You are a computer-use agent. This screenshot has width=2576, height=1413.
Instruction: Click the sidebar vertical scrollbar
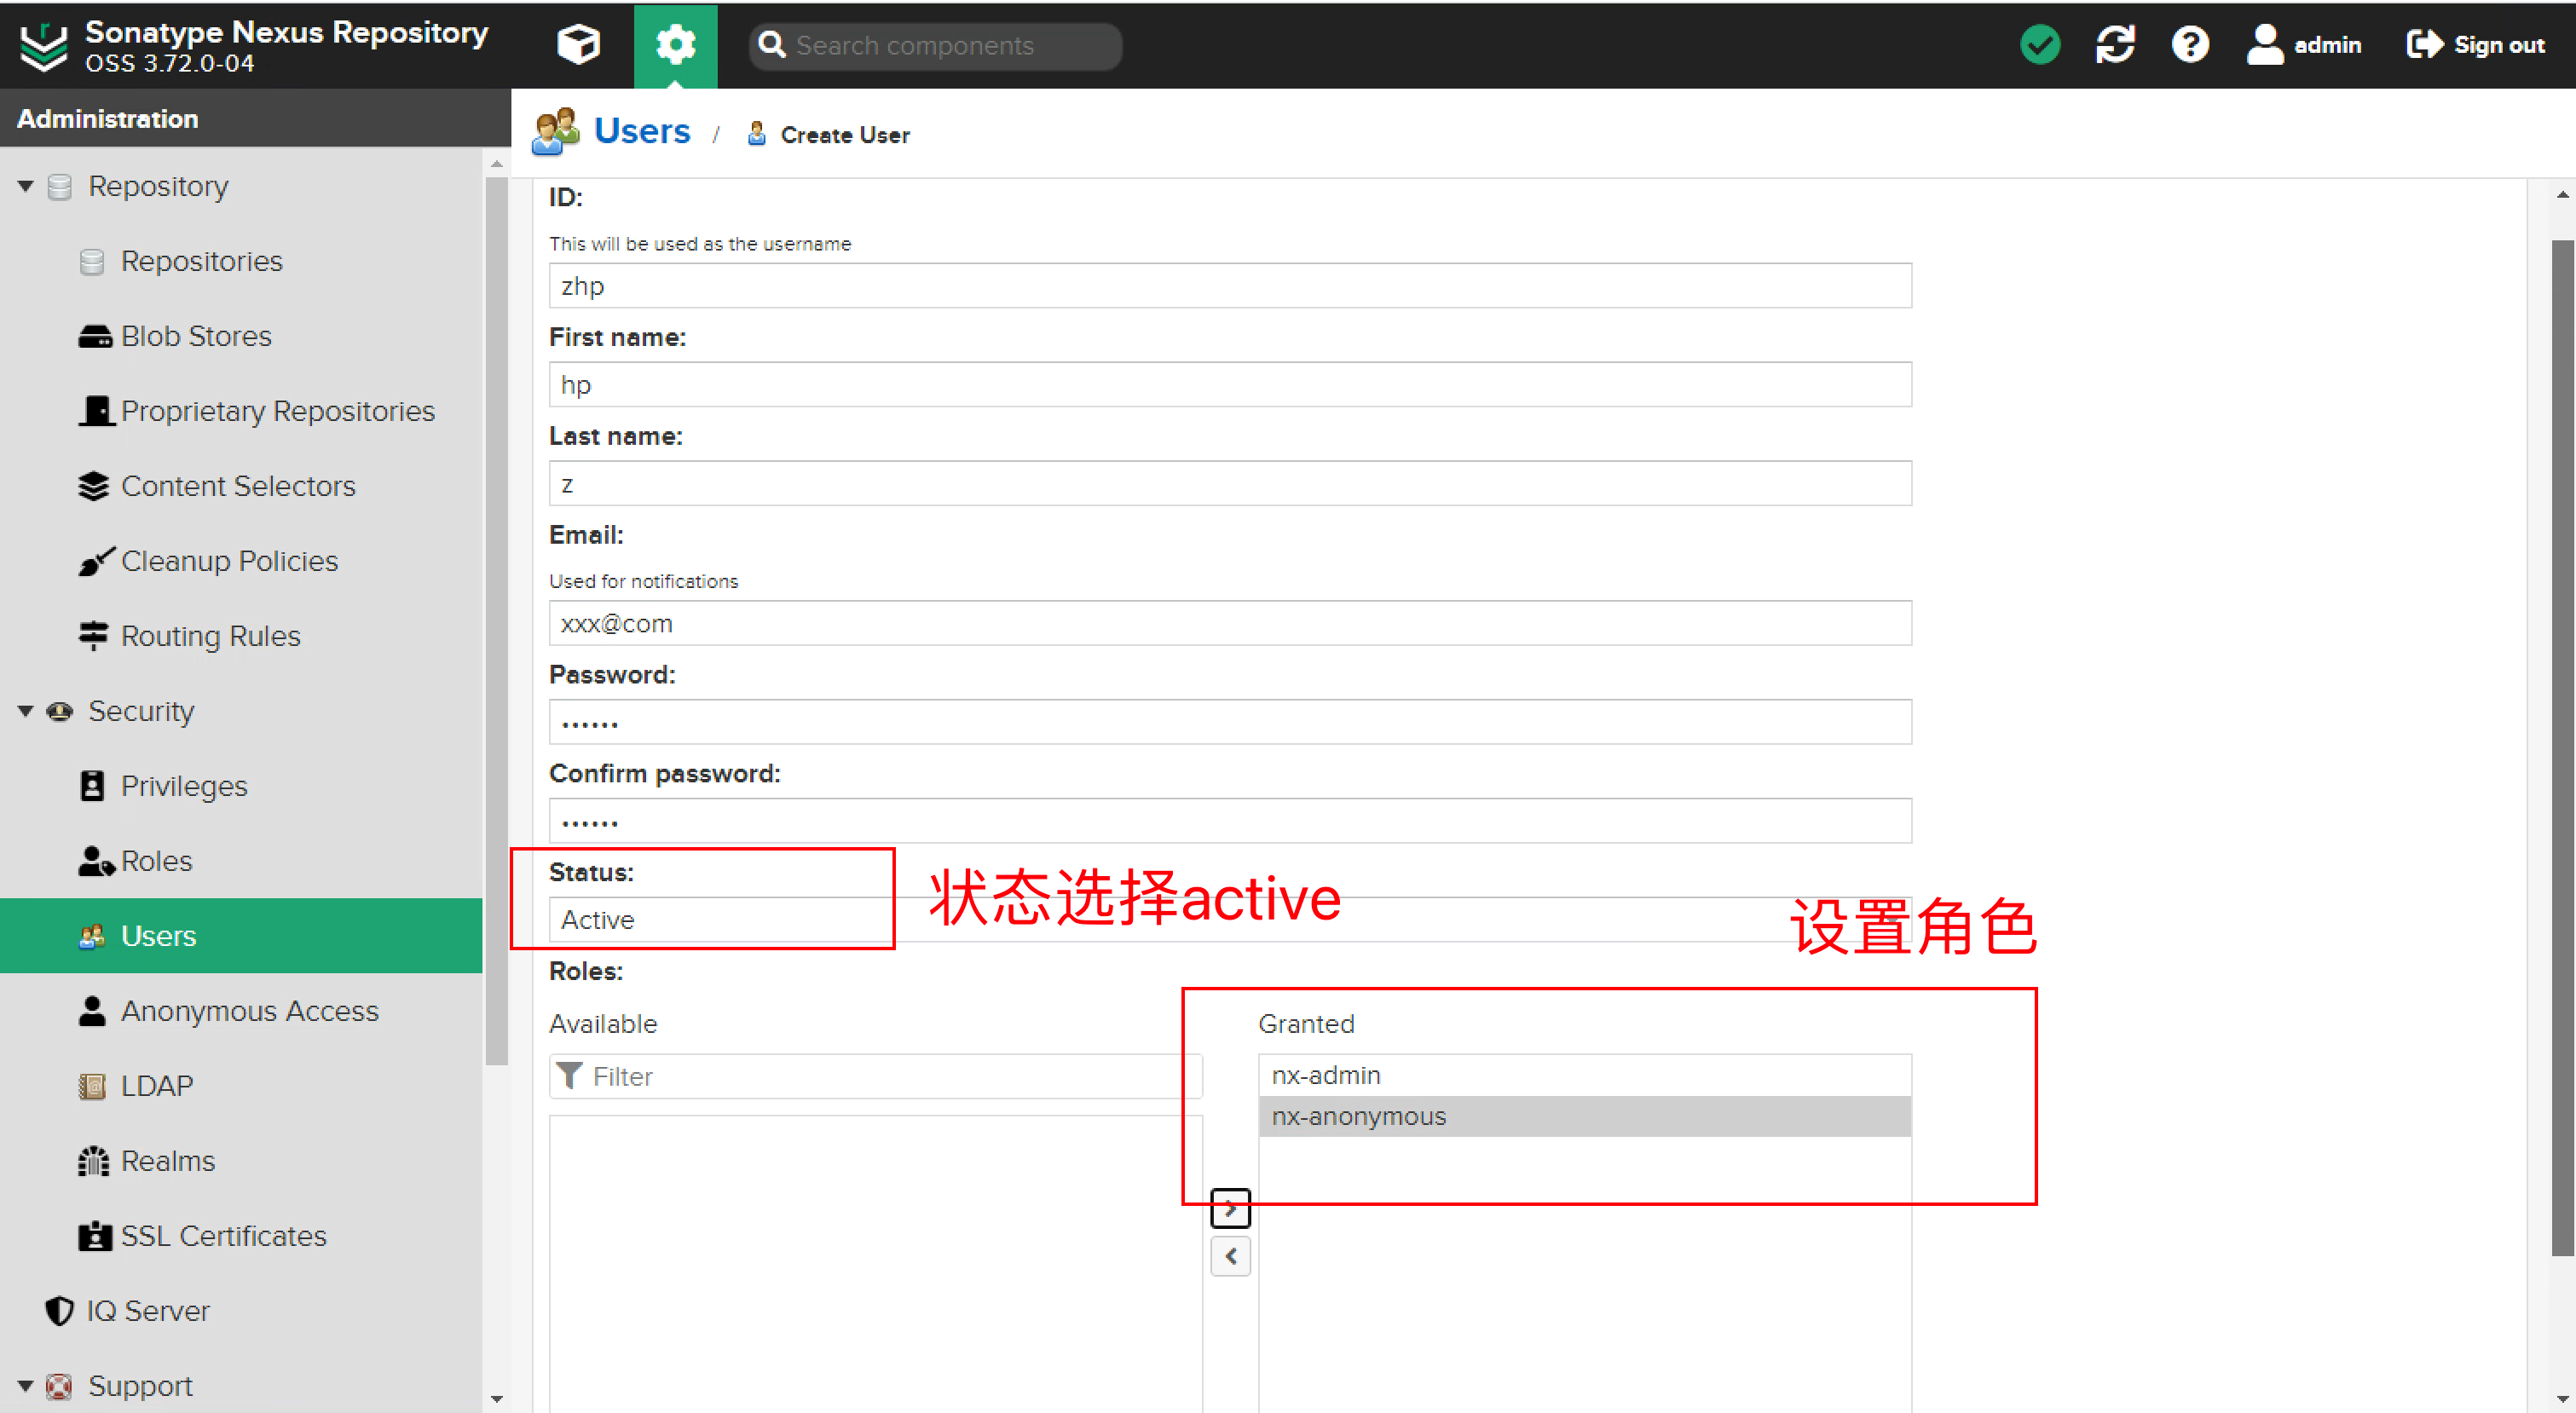(496, 620)
